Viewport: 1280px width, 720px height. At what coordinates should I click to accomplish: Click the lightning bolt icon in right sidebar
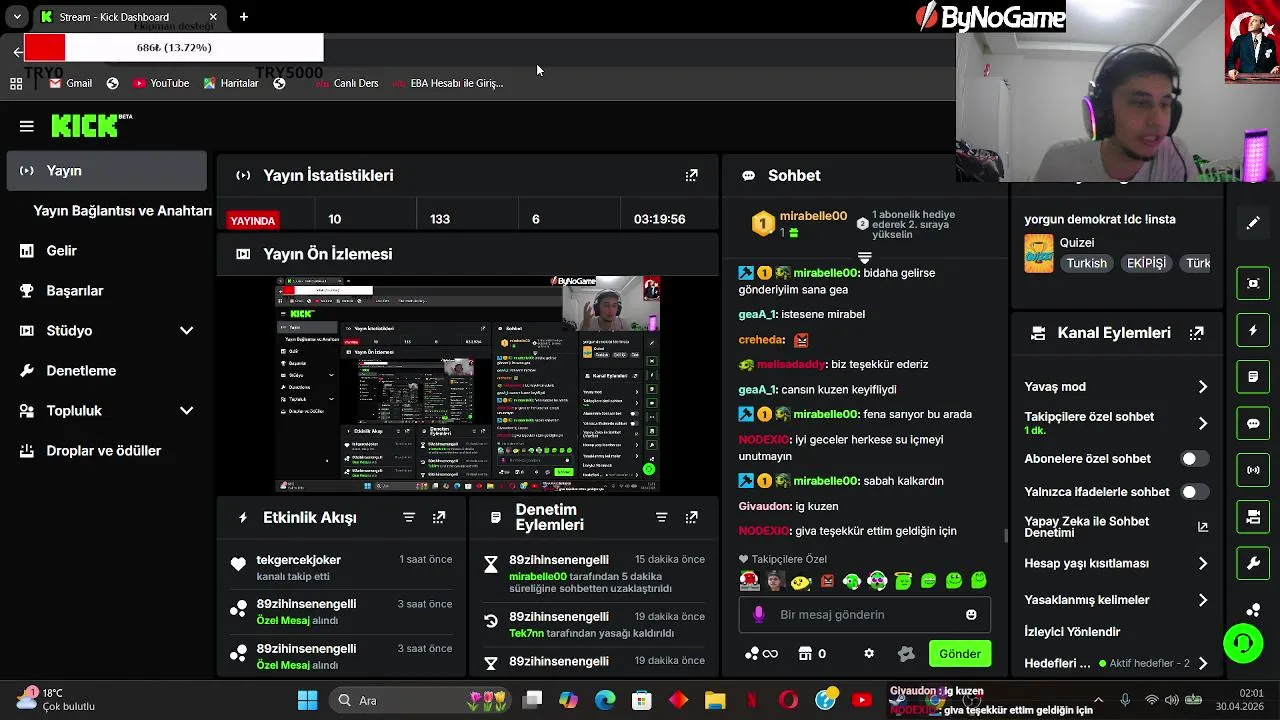[x=1253, y=330]
